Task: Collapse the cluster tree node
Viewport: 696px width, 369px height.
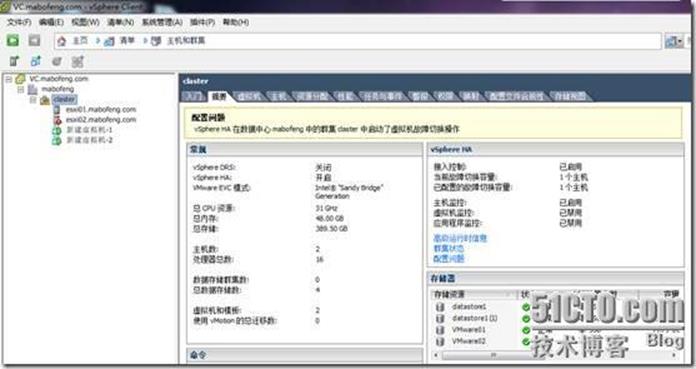Action: [x=33, y=99]
